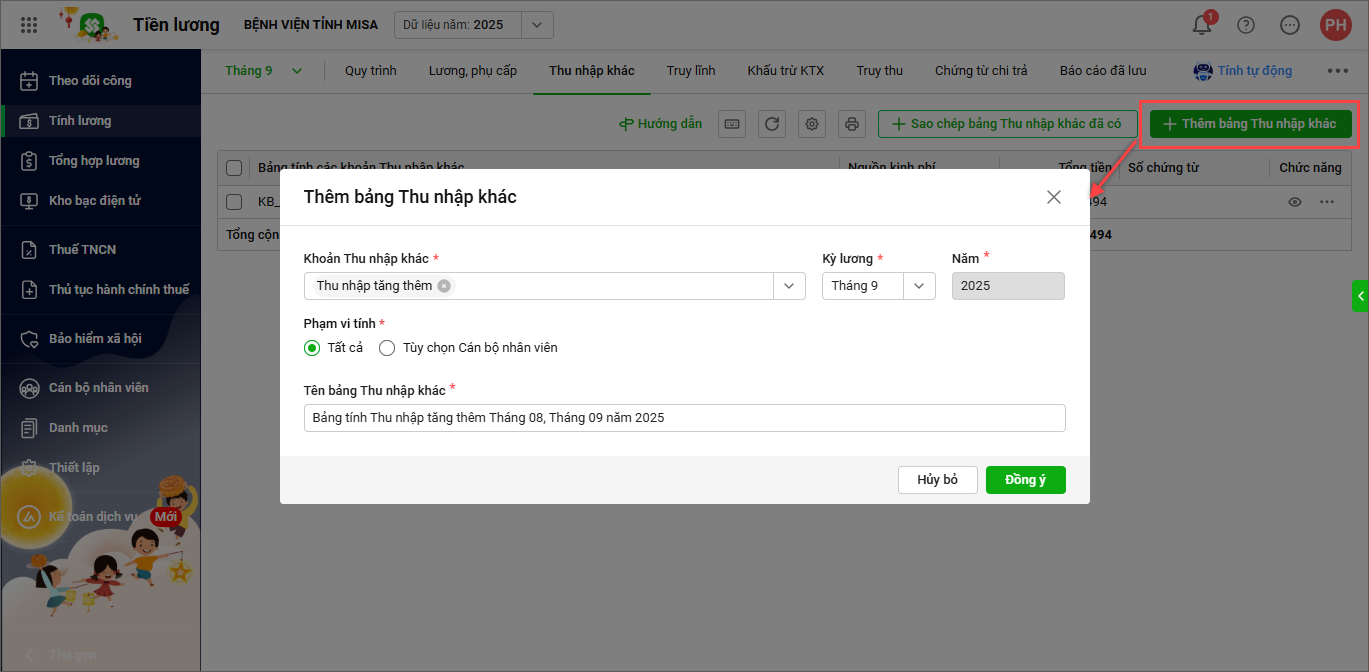Click the Đồng ý button

[x=1025, y=480]
